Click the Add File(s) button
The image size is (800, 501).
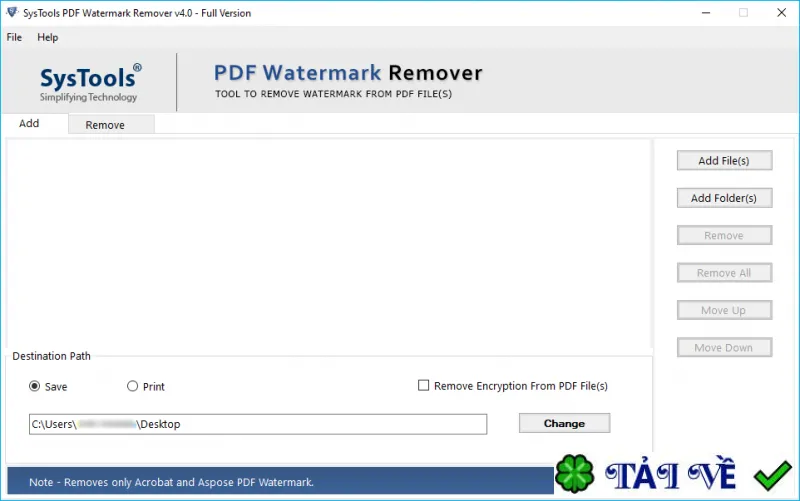pos(724,161)
